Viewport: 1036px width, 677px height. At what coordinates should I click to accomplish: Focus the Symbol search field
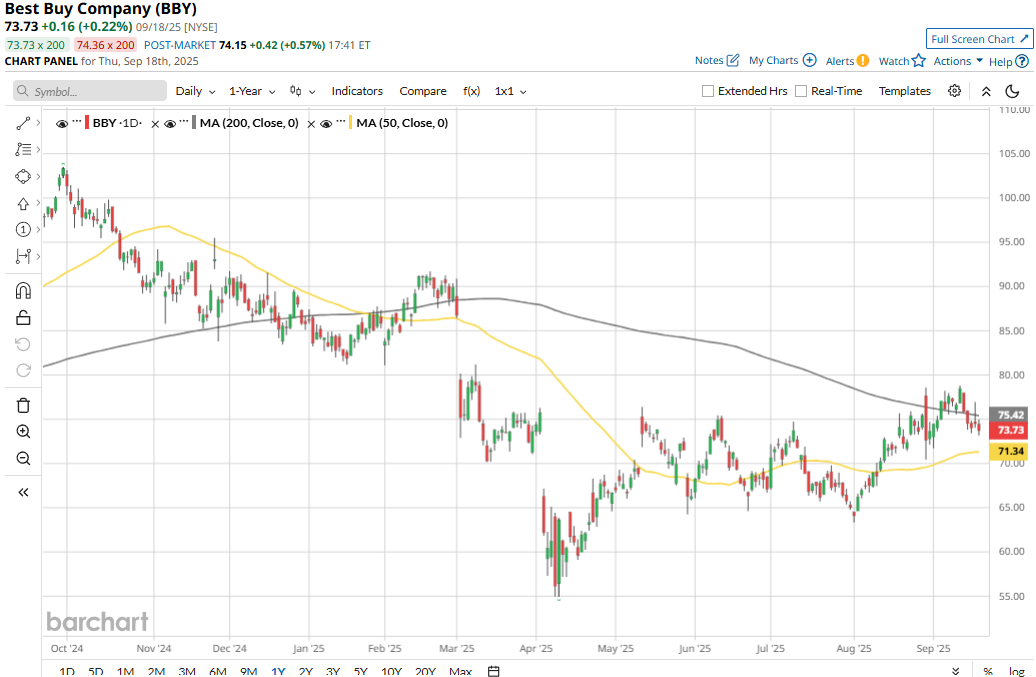pyautogui.click(x=90, y=91)
